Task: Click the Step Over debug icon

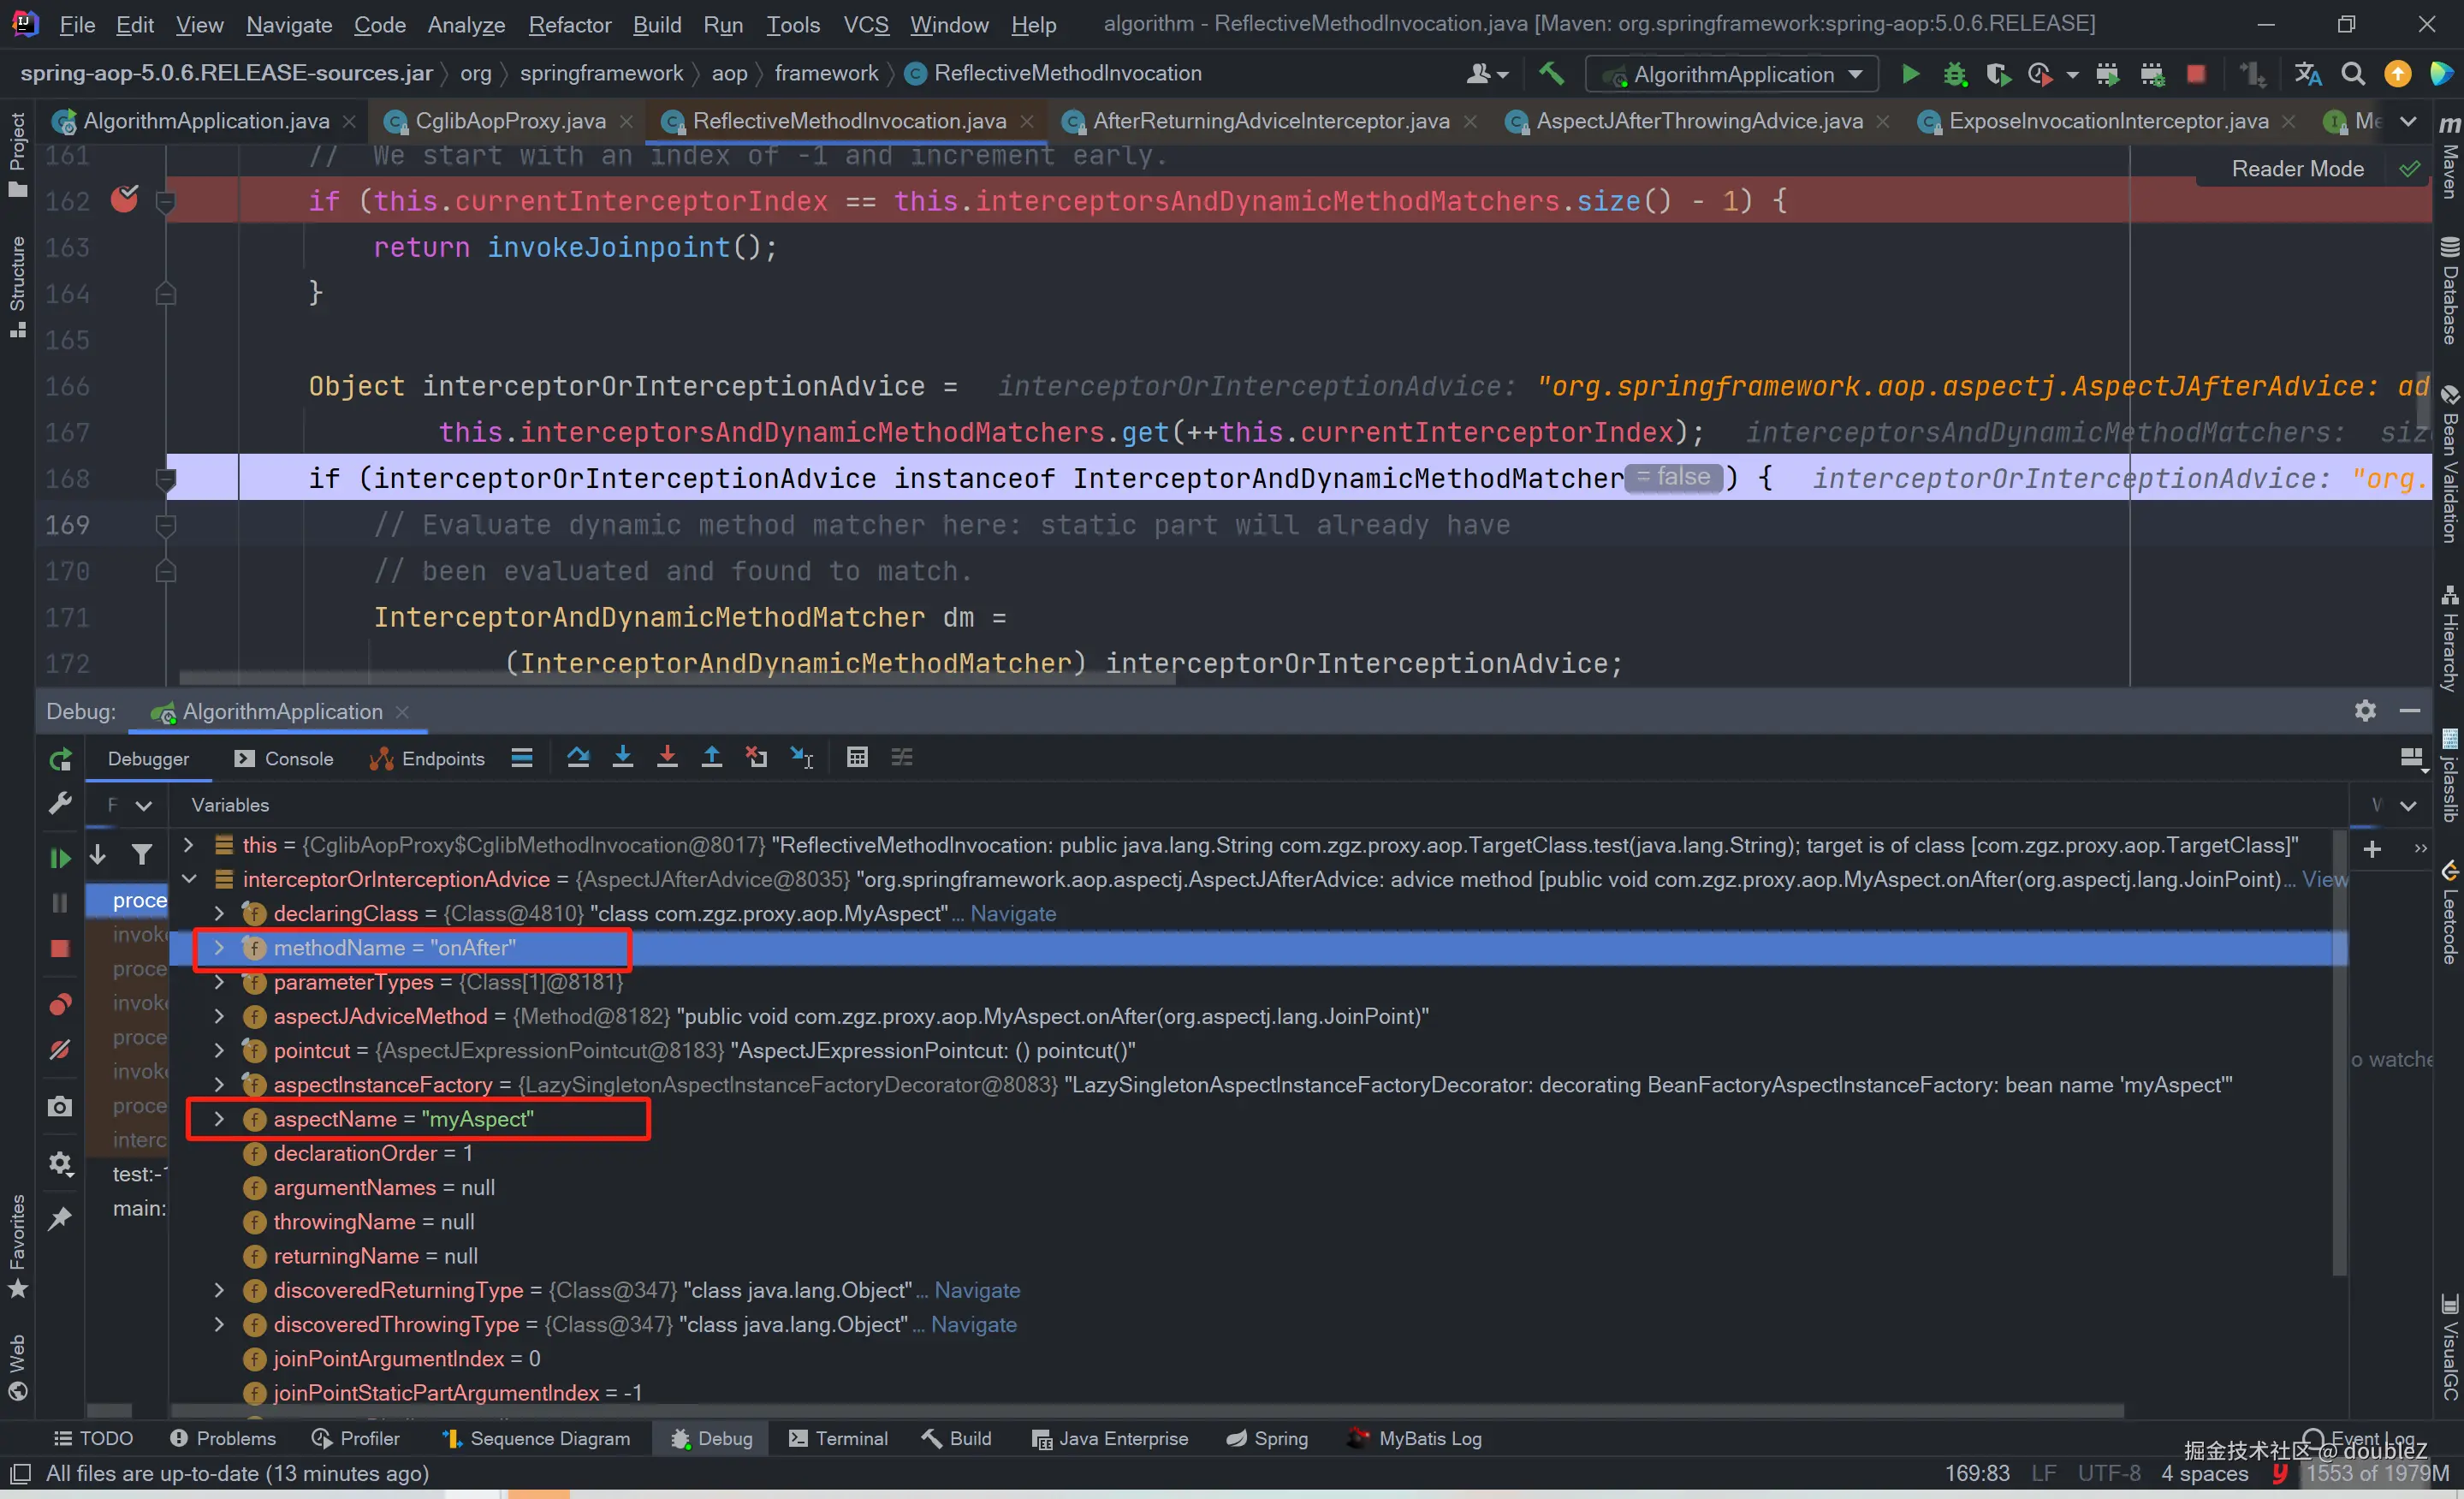Action: point(578,758)
